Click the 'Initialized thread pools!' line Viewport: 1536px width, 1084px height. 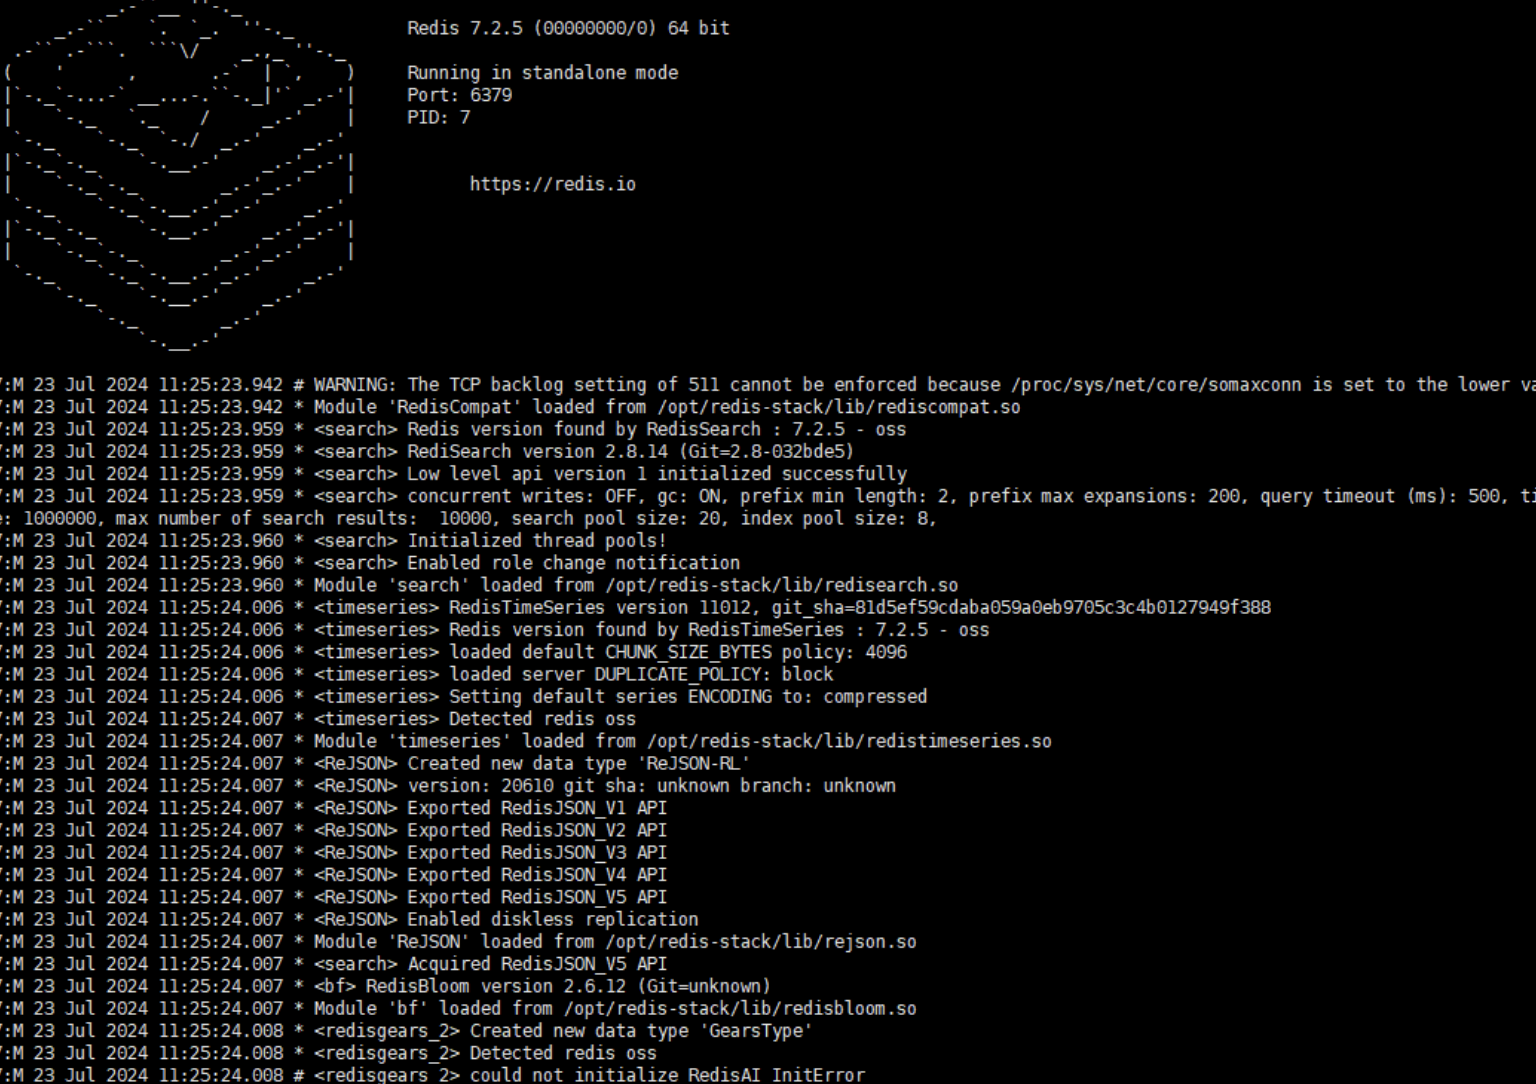point(333,541)
